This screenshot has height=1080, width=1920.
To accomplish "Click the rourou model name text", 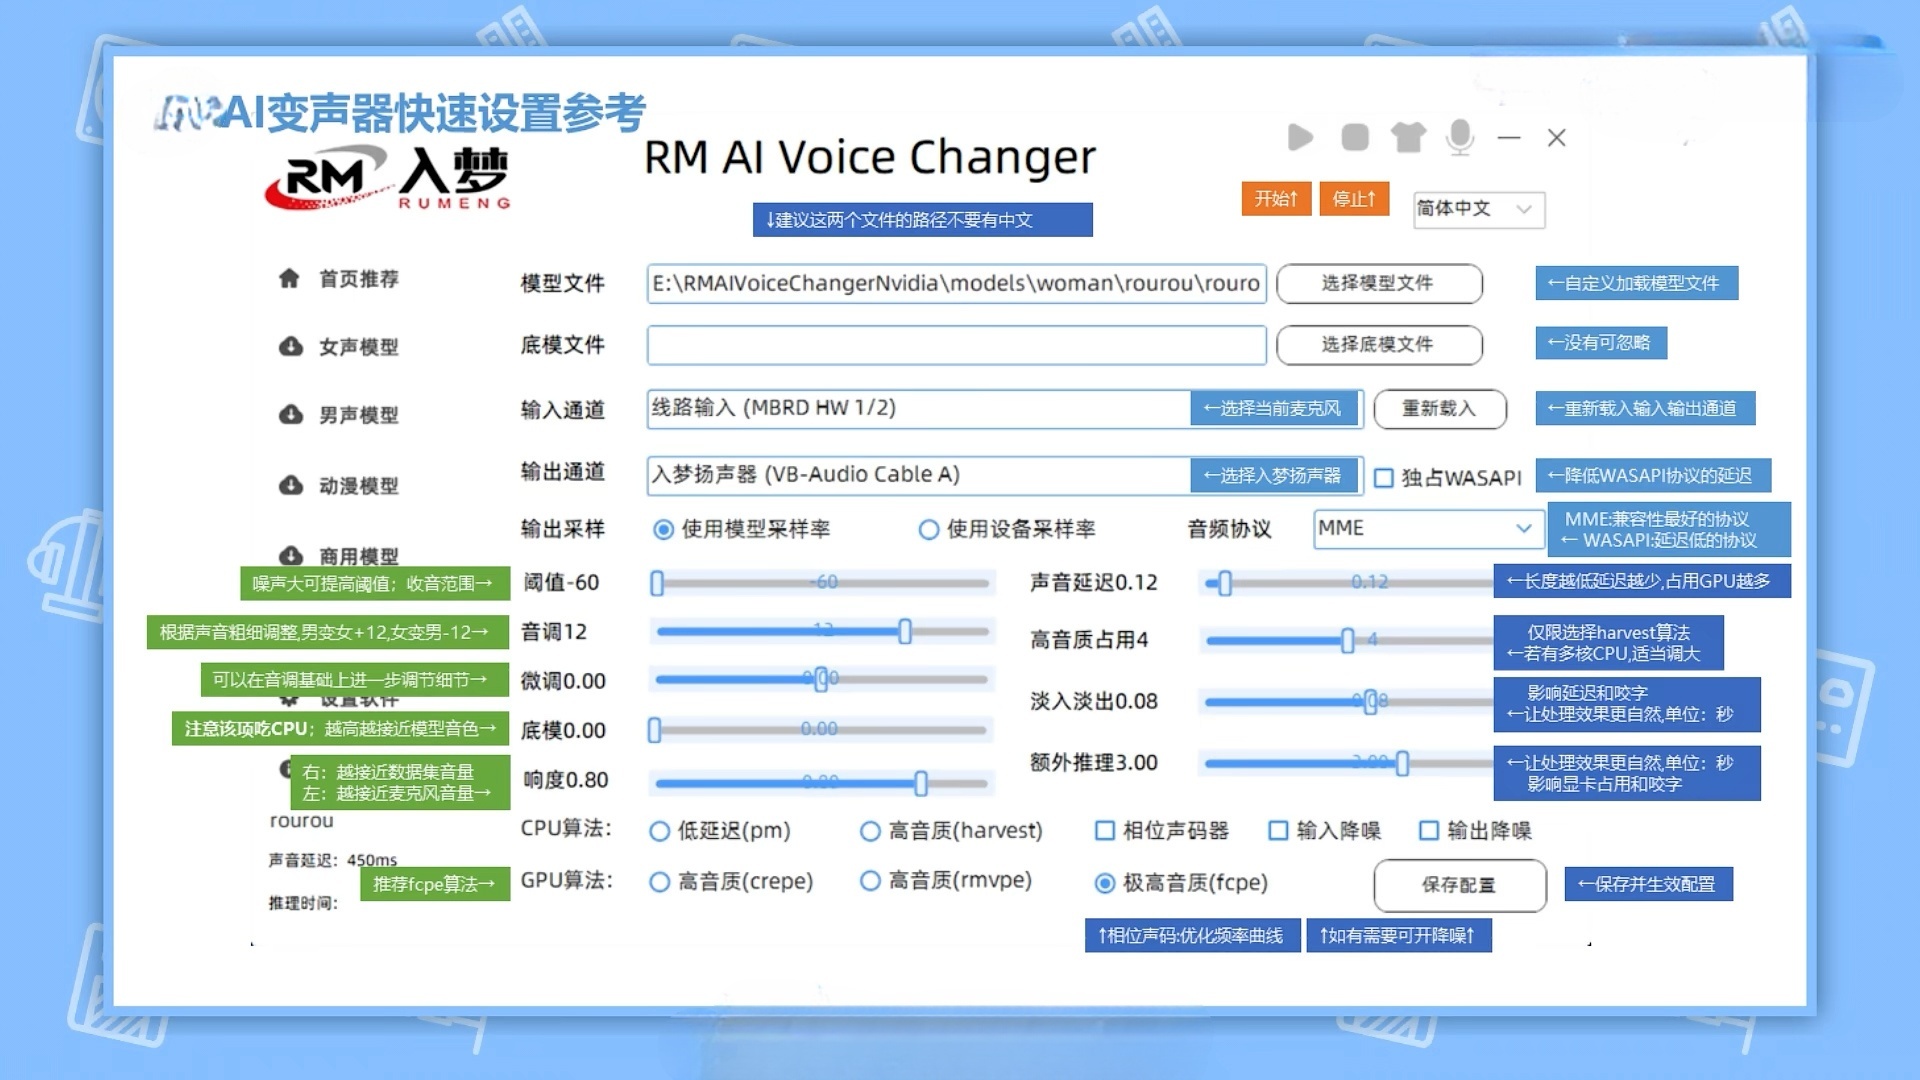I will click(x=301, y=821).
